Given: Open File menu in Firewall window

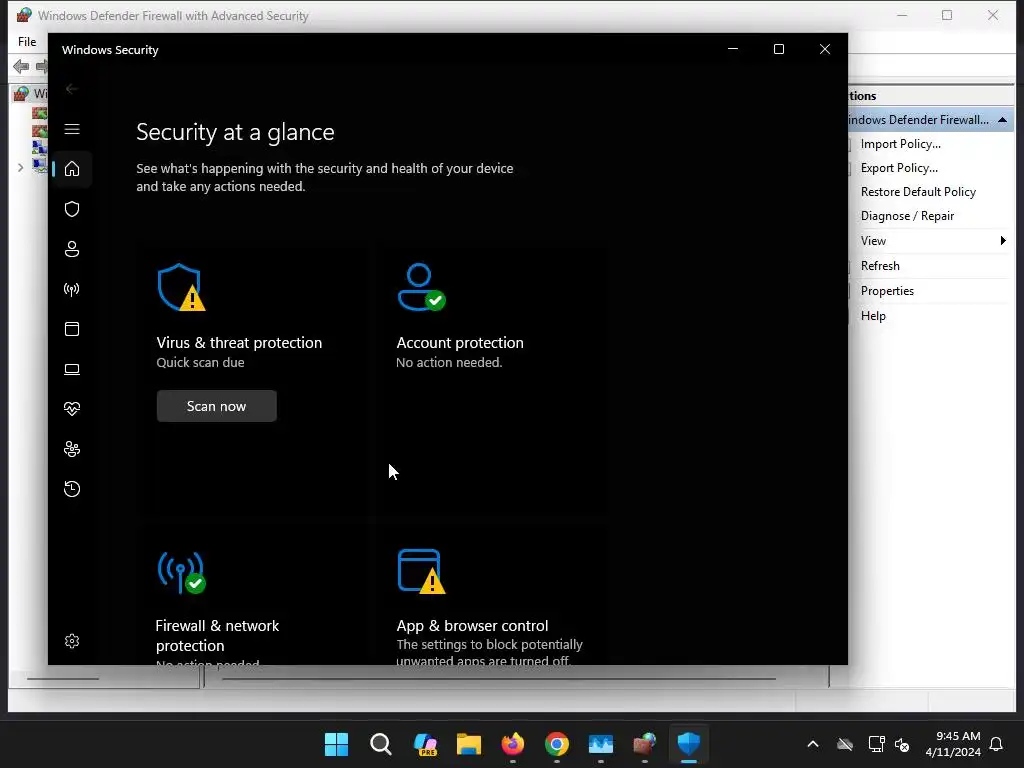Looking at the screenshot, I should pos(27,42).
